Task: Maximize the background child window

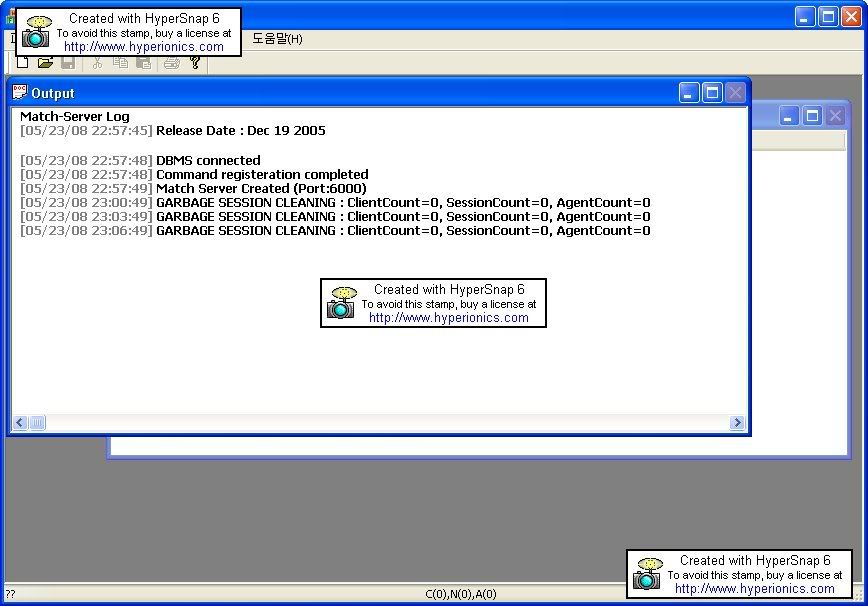Action: [813, 116]
